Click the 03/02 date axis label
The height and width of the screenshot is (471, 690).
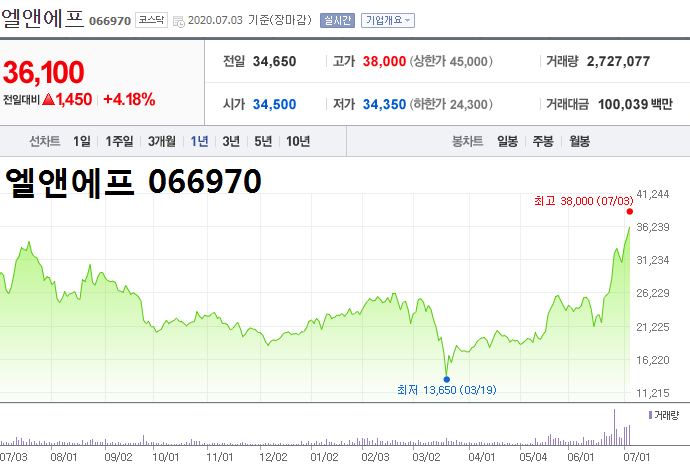[x=426, y=457]
